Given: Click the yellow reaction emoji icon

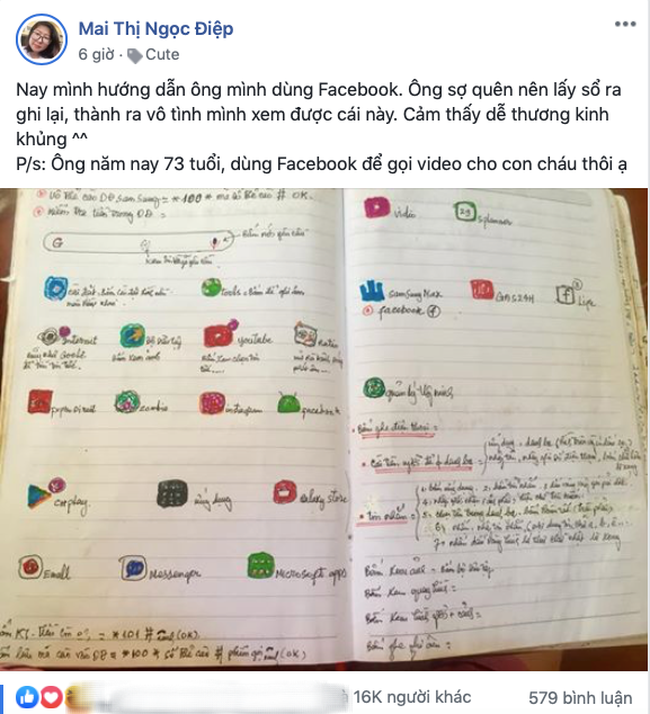Looking at the screenshot, I should pyautogui.click(x=73, y=697).
